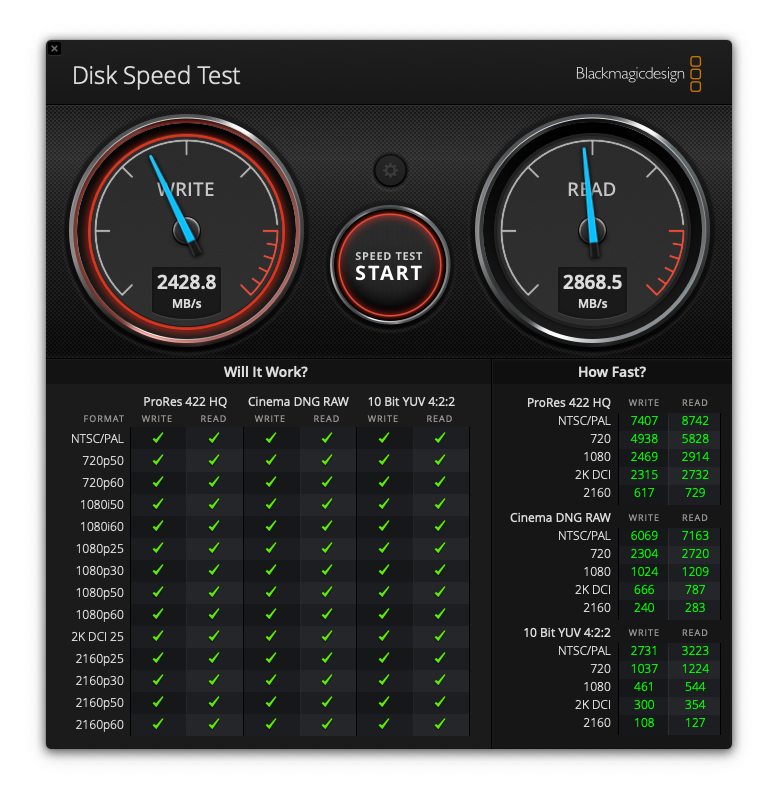Viewport: 778px width, 802px height.
Task: Click the Disk Speed Test title
Action: pyautogui.click(x=156, y=76)
